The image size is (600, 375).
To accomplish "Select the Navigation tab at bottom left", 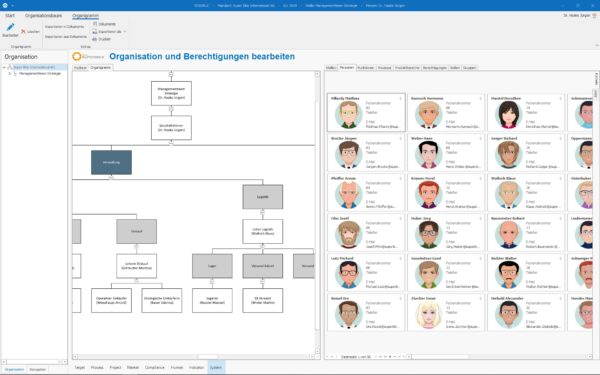I will (x=38, y=369).
